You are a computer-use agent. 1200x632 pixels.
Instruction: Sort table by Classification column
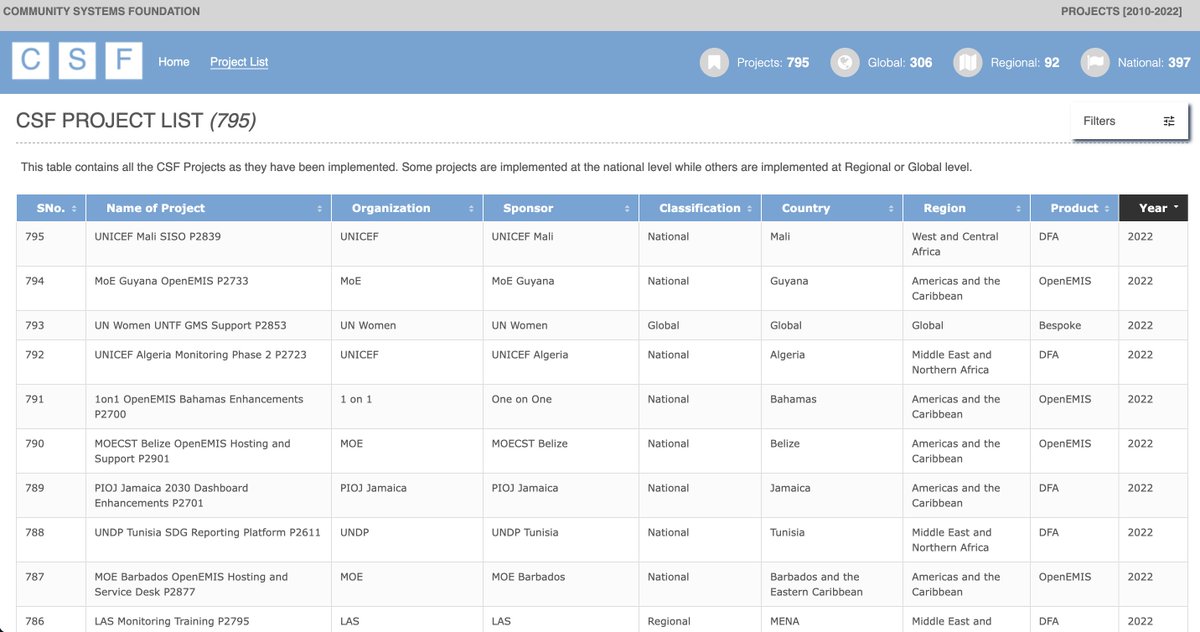[x=699, y=208]
